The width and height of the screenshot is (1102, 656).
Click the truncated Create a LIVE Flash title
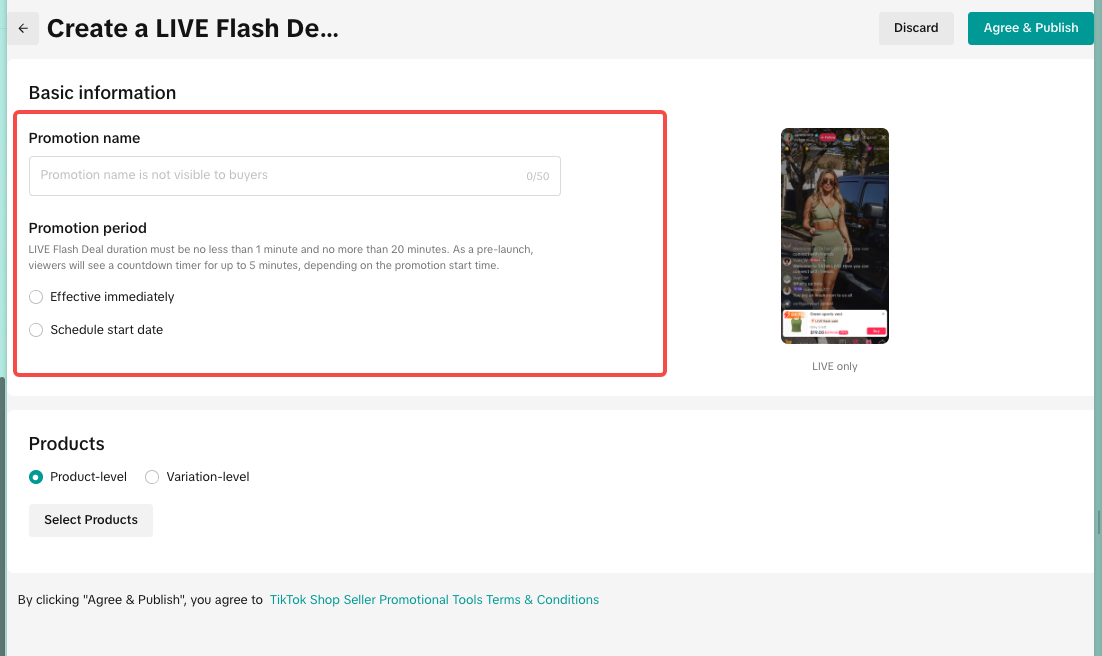pos(192,28)
